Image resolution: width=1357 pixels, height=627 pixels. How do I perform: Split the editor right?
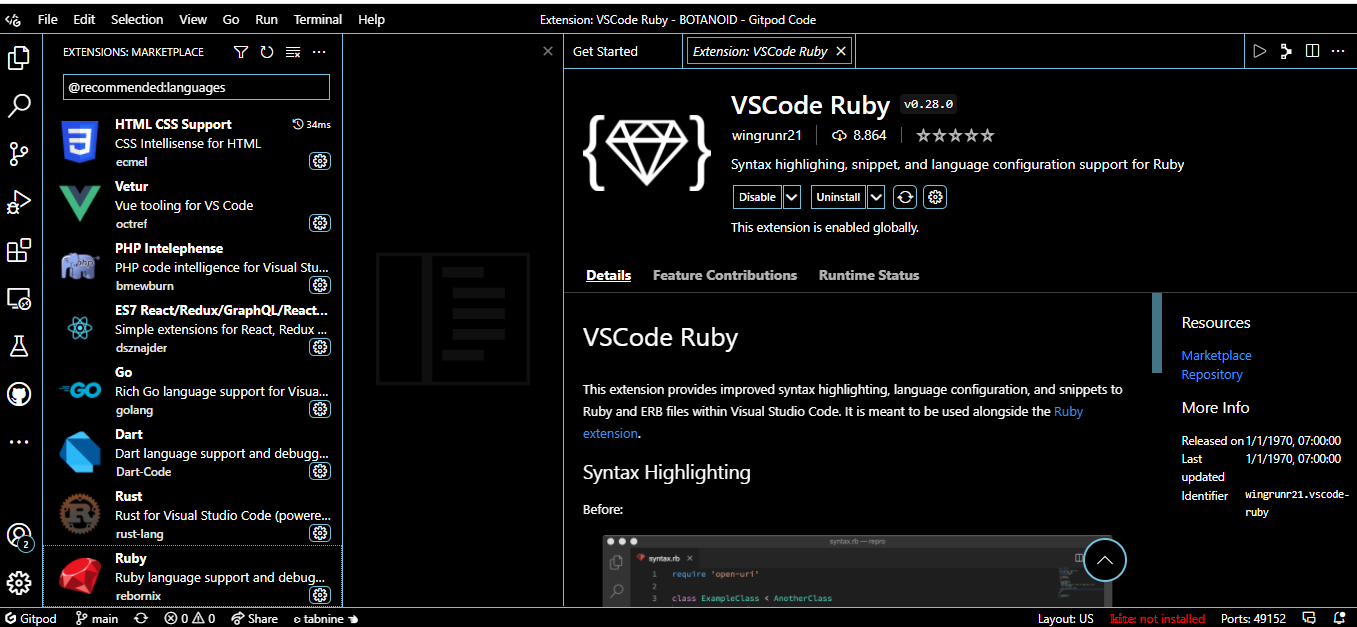(x=1312, y=51)
